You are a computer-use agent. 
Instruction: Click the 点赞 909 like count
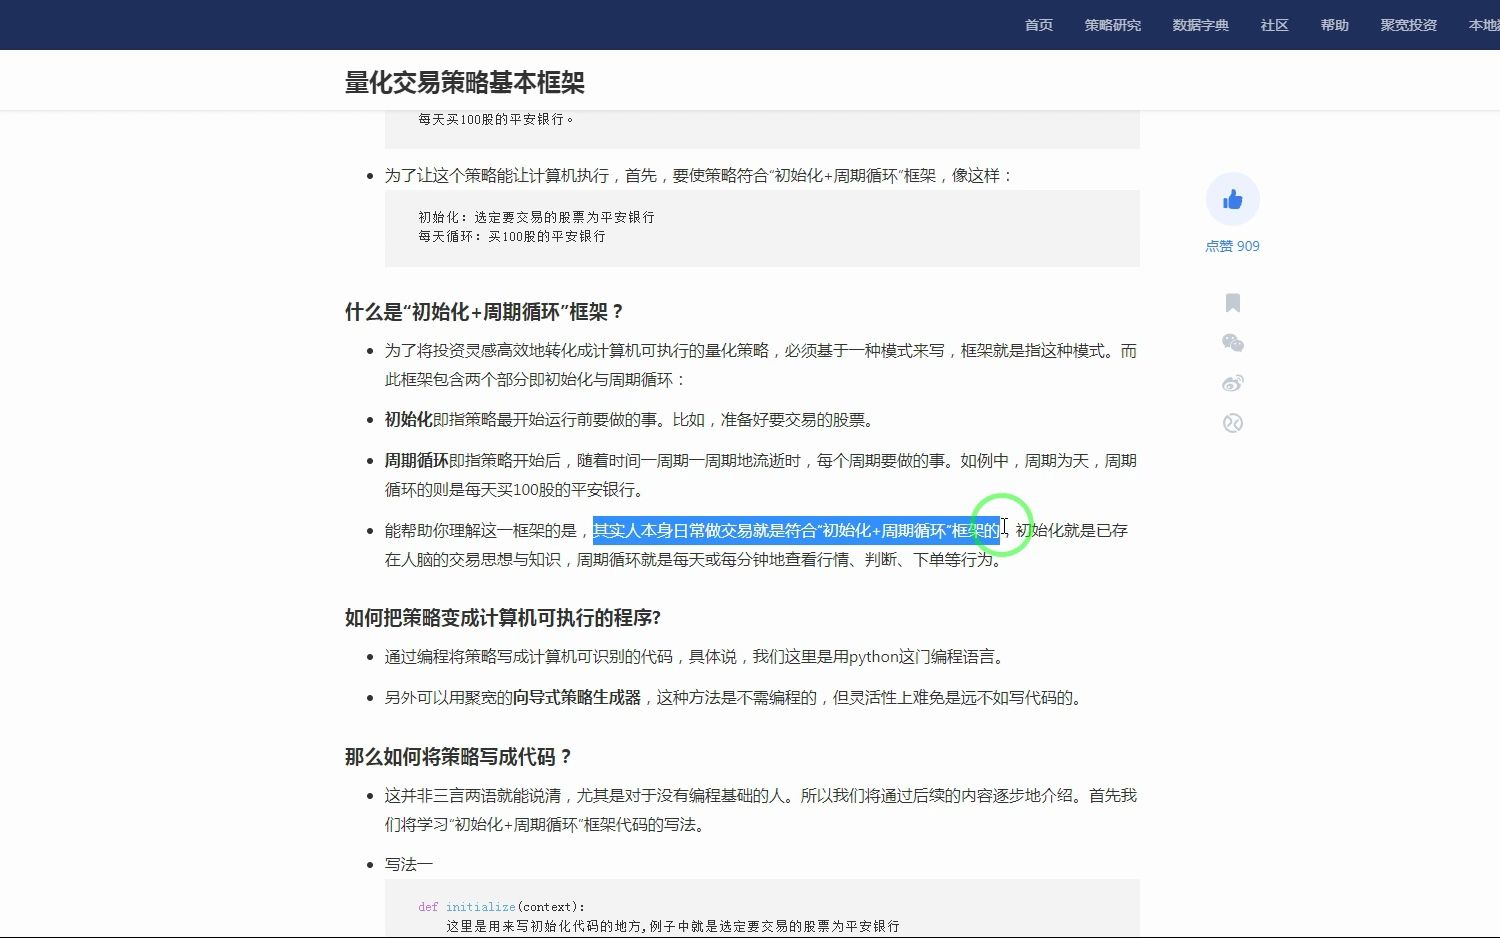[x=1232, y=246]
